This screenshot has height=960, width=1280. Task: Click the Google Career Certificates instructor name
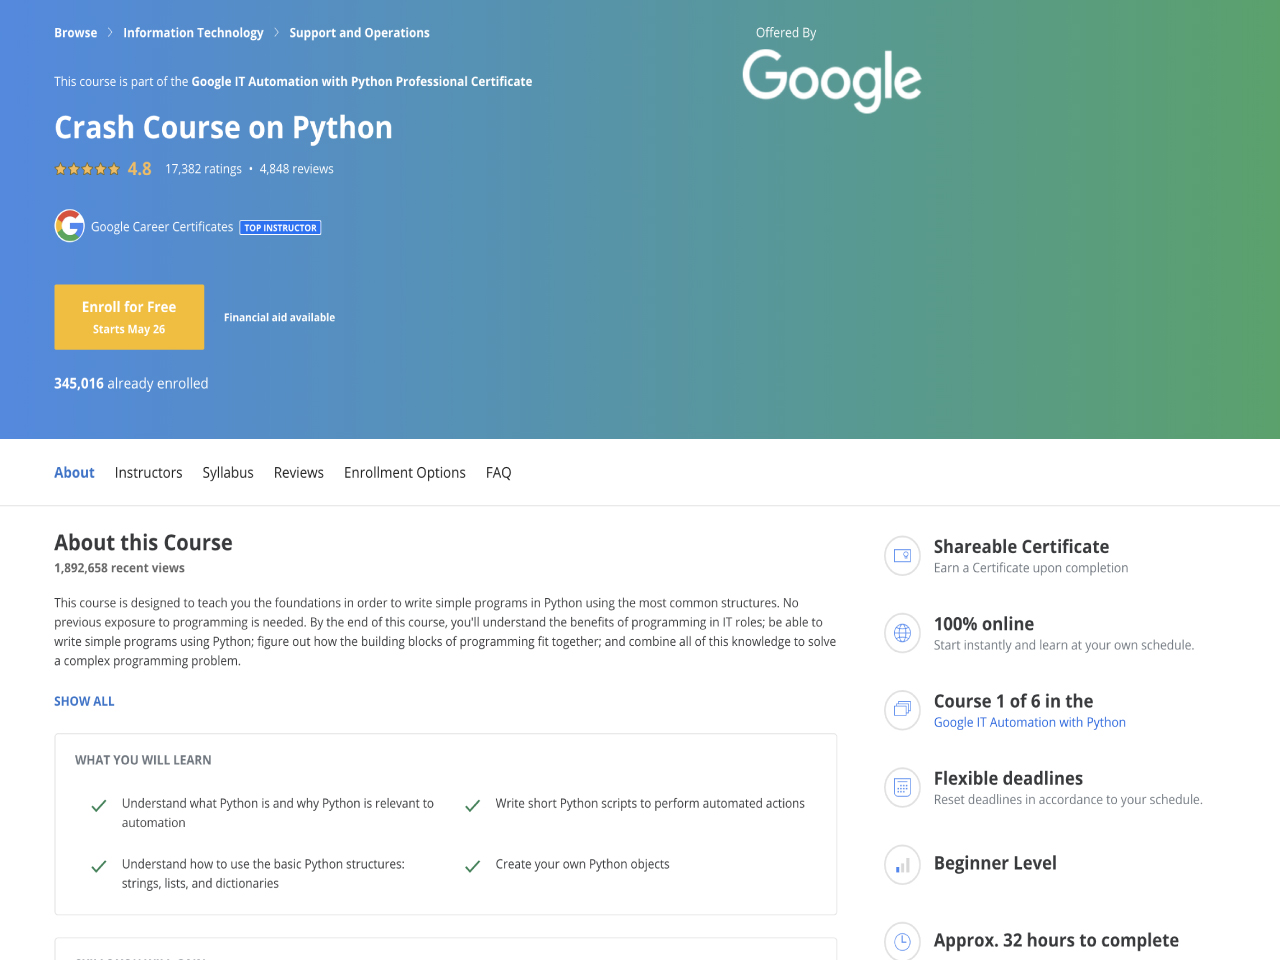click(162, 227)
